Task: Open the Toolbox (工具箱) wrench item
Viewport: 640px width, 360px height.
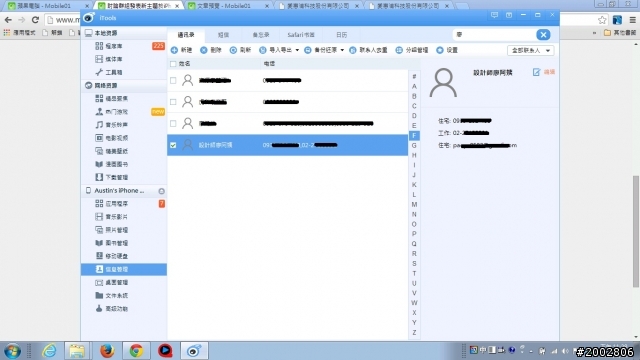Action: point(124,72)
